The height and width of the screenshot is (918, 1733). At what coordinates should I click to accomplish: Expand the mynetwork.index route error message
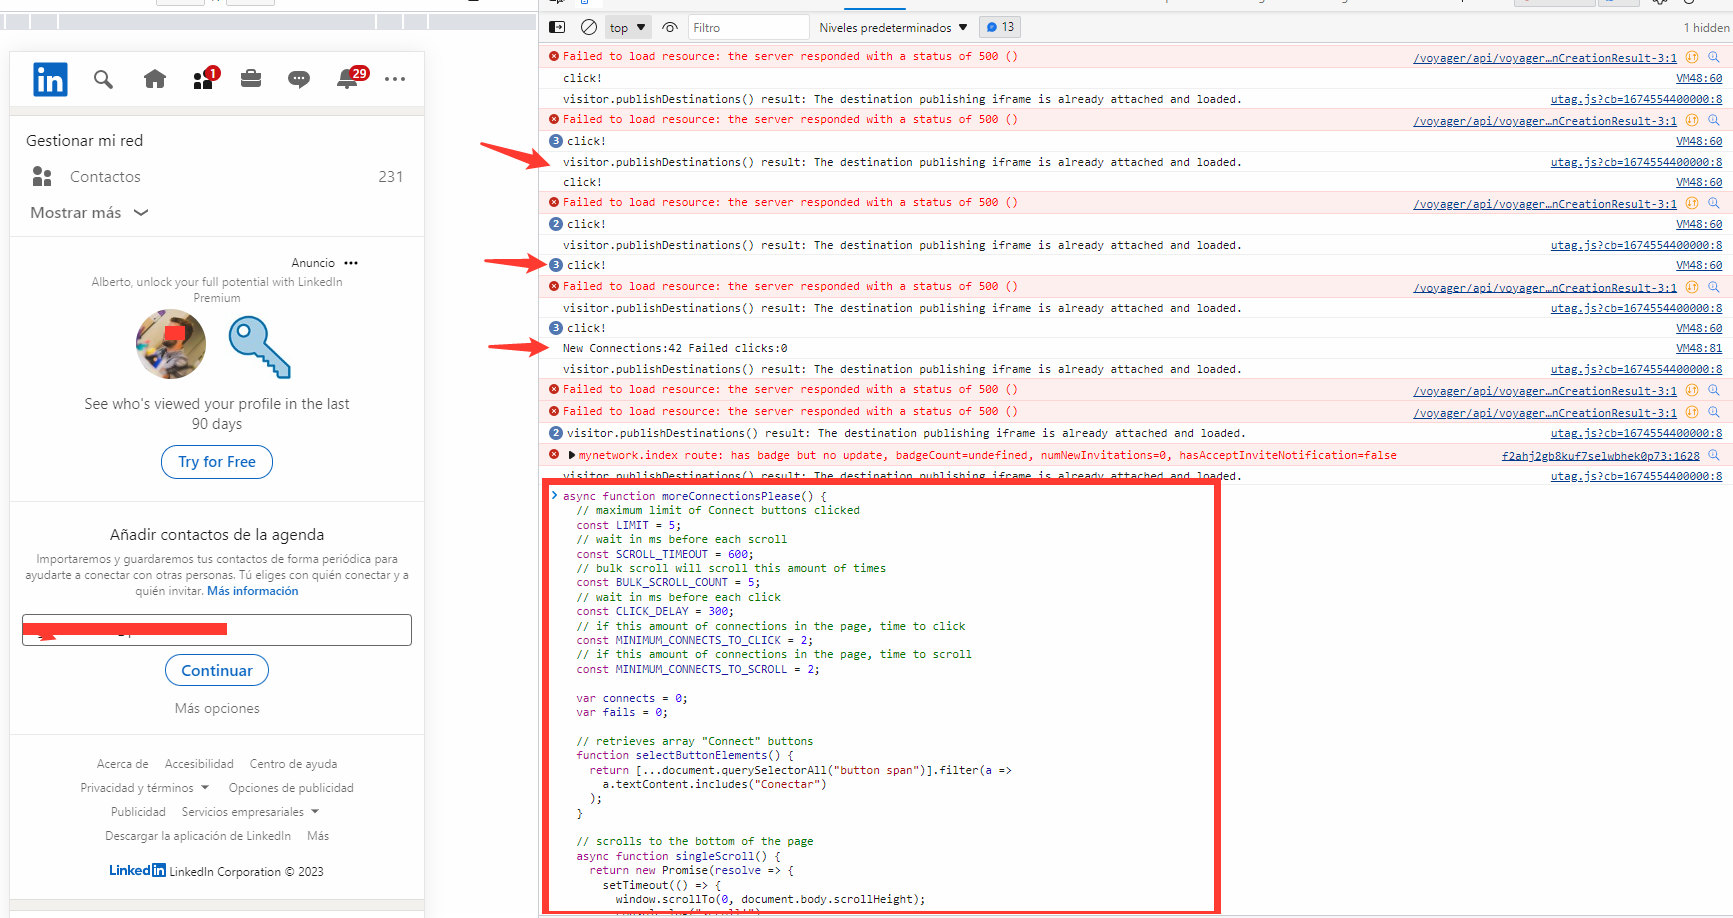[572, 455]
